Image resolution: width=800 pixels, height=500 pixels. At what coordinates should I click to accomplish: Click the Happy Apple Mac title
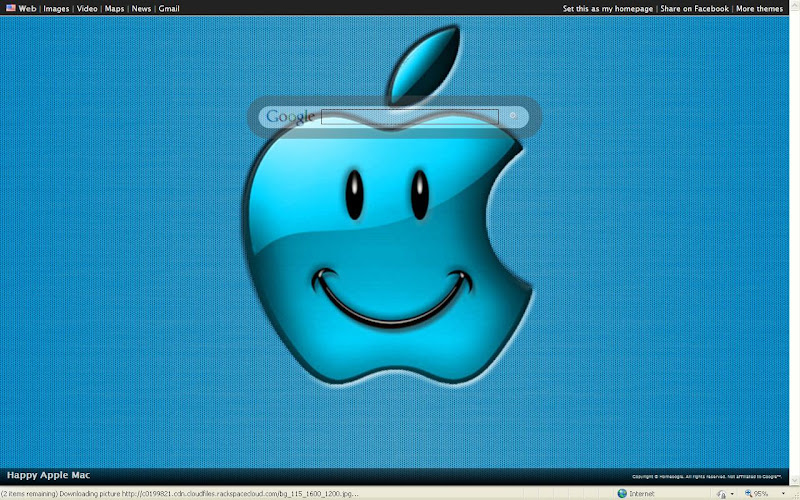pyautogui.click(x=48, y=476)
